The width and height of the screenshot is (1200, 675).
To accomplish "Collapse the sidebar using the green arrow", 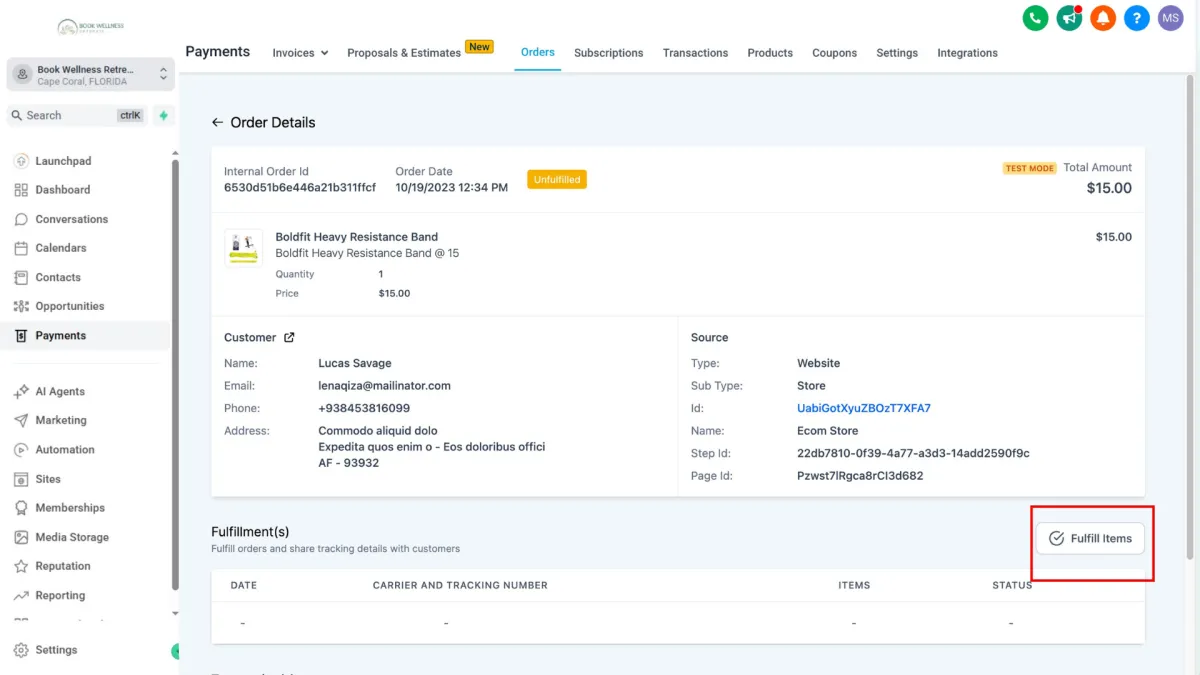I will pos(176,651).
